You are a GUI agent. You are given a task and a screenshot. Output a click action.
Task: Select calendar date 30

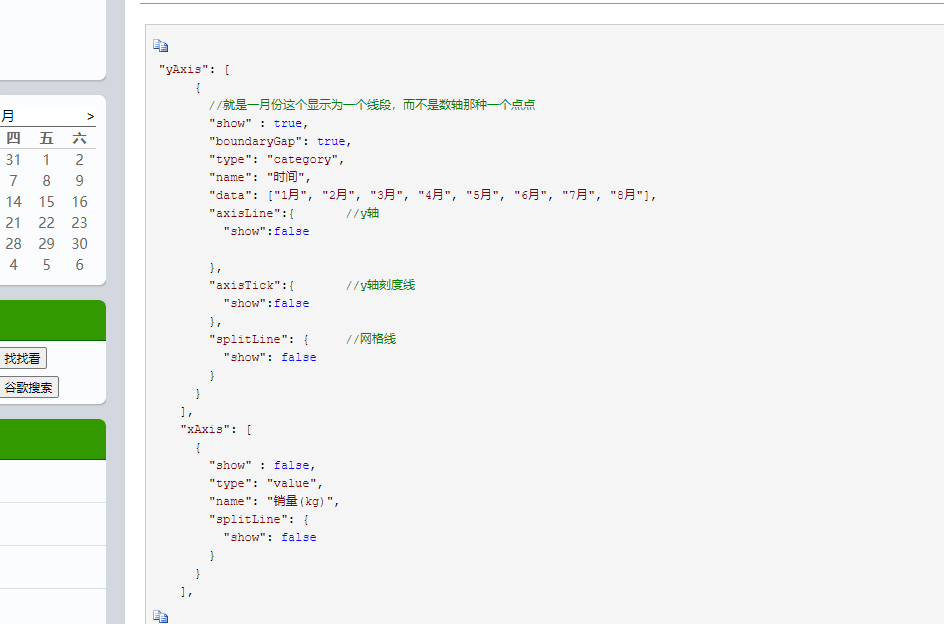point(79,244)
